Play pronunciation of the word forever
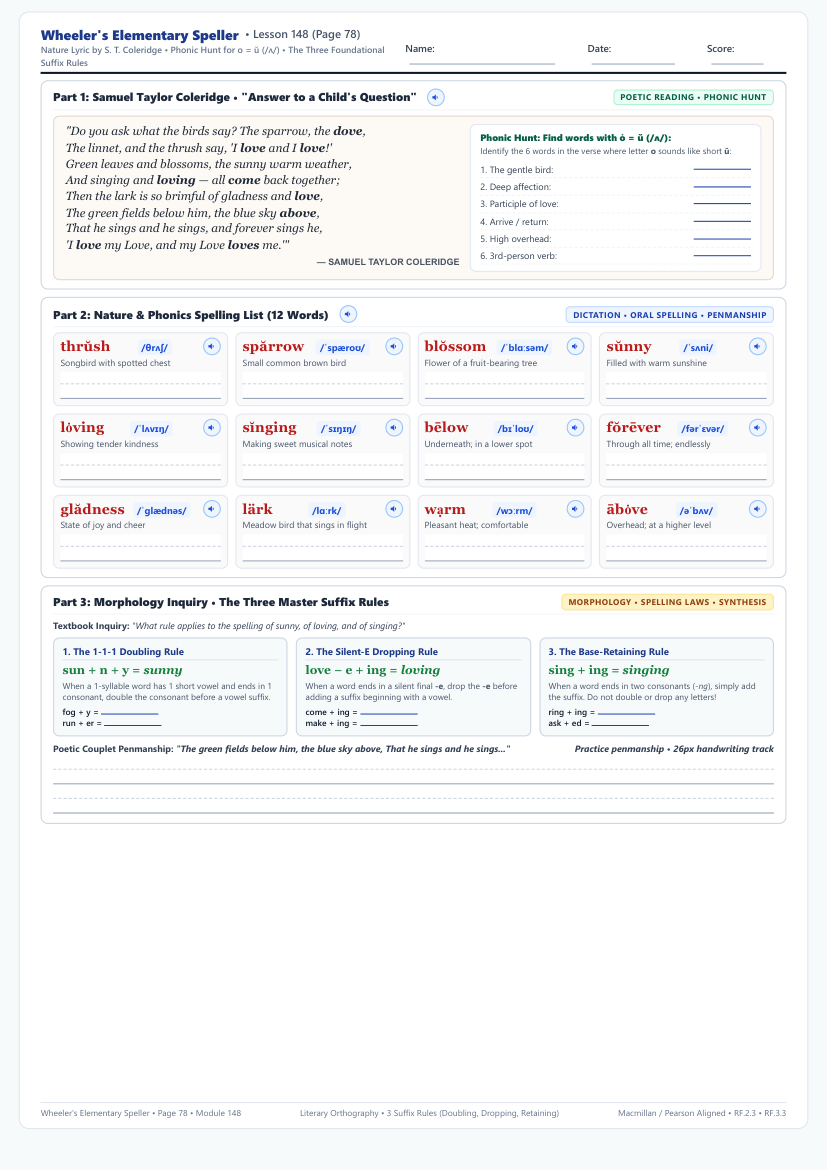The height and width of the screenshot is (1170, 827). 758,428
